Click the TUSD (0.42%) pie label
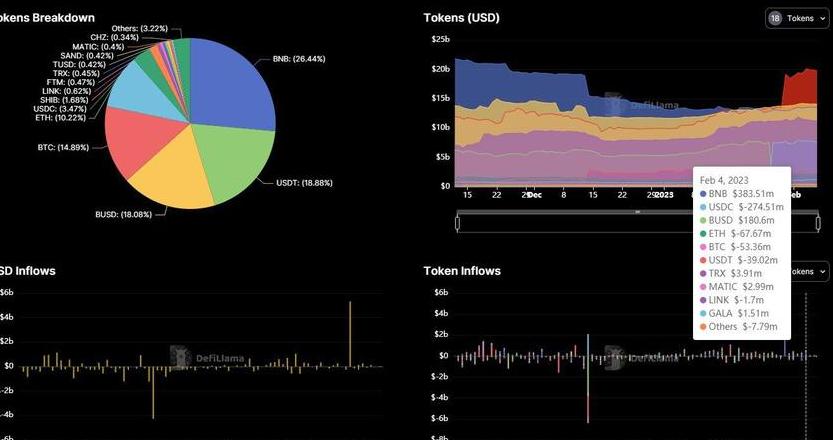 click(x=79, y=64)
